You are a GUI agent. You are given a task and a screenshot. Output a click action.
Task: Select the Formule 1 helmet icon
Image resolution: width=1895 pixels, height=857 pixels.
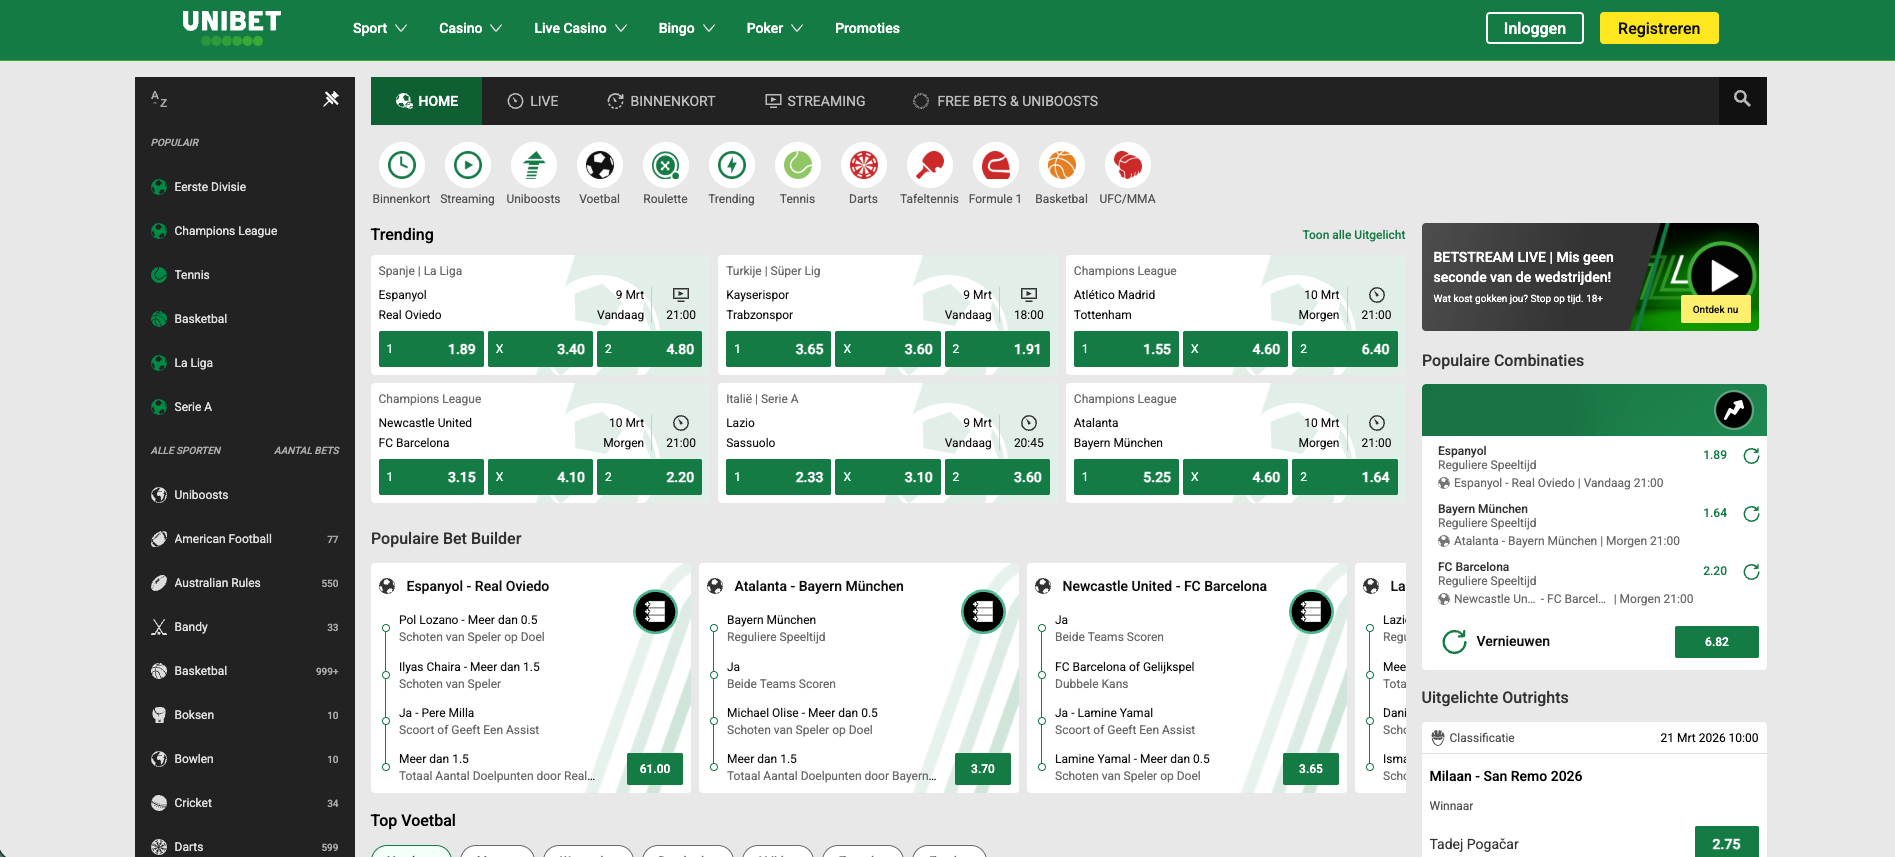pos(995,165)
